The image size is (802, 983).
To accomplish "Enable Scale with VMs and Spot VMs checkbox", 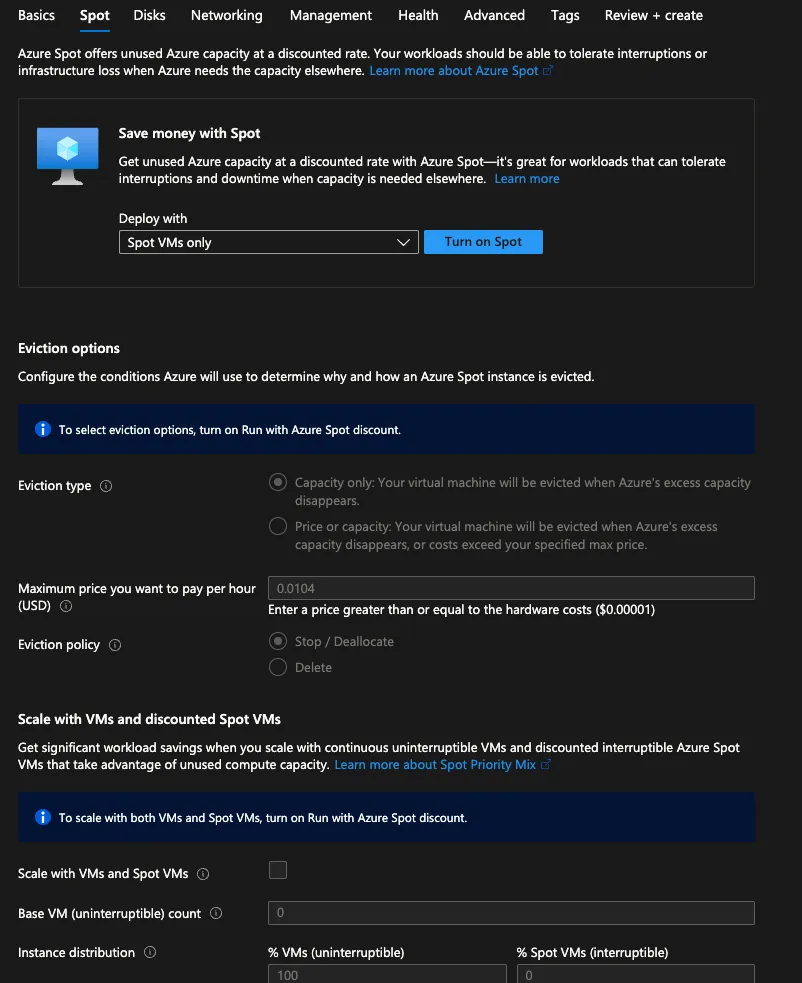I will tap(278, 870).
